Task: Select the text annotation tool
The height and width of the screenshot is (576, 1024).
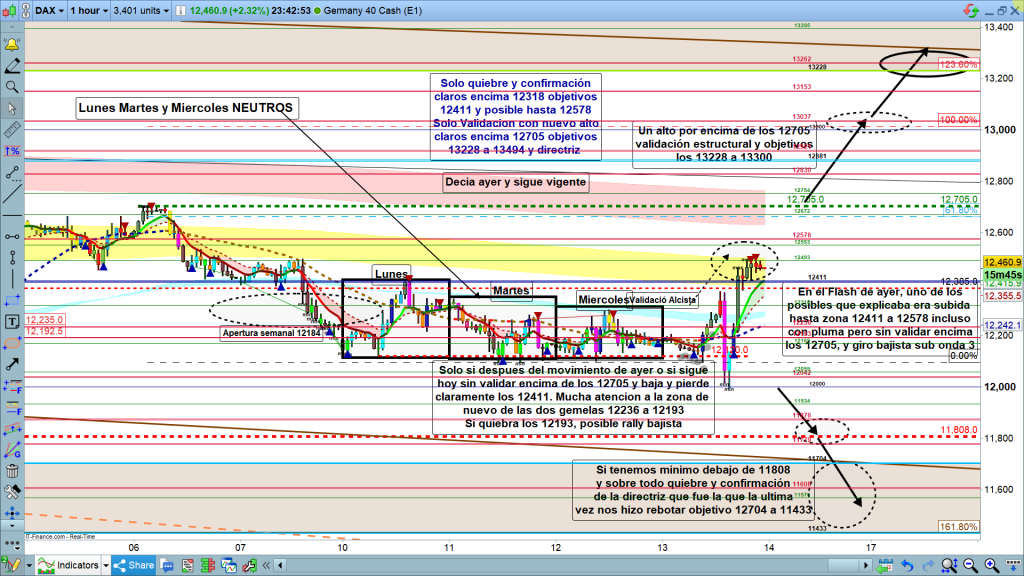Action: tap(12, 321)
